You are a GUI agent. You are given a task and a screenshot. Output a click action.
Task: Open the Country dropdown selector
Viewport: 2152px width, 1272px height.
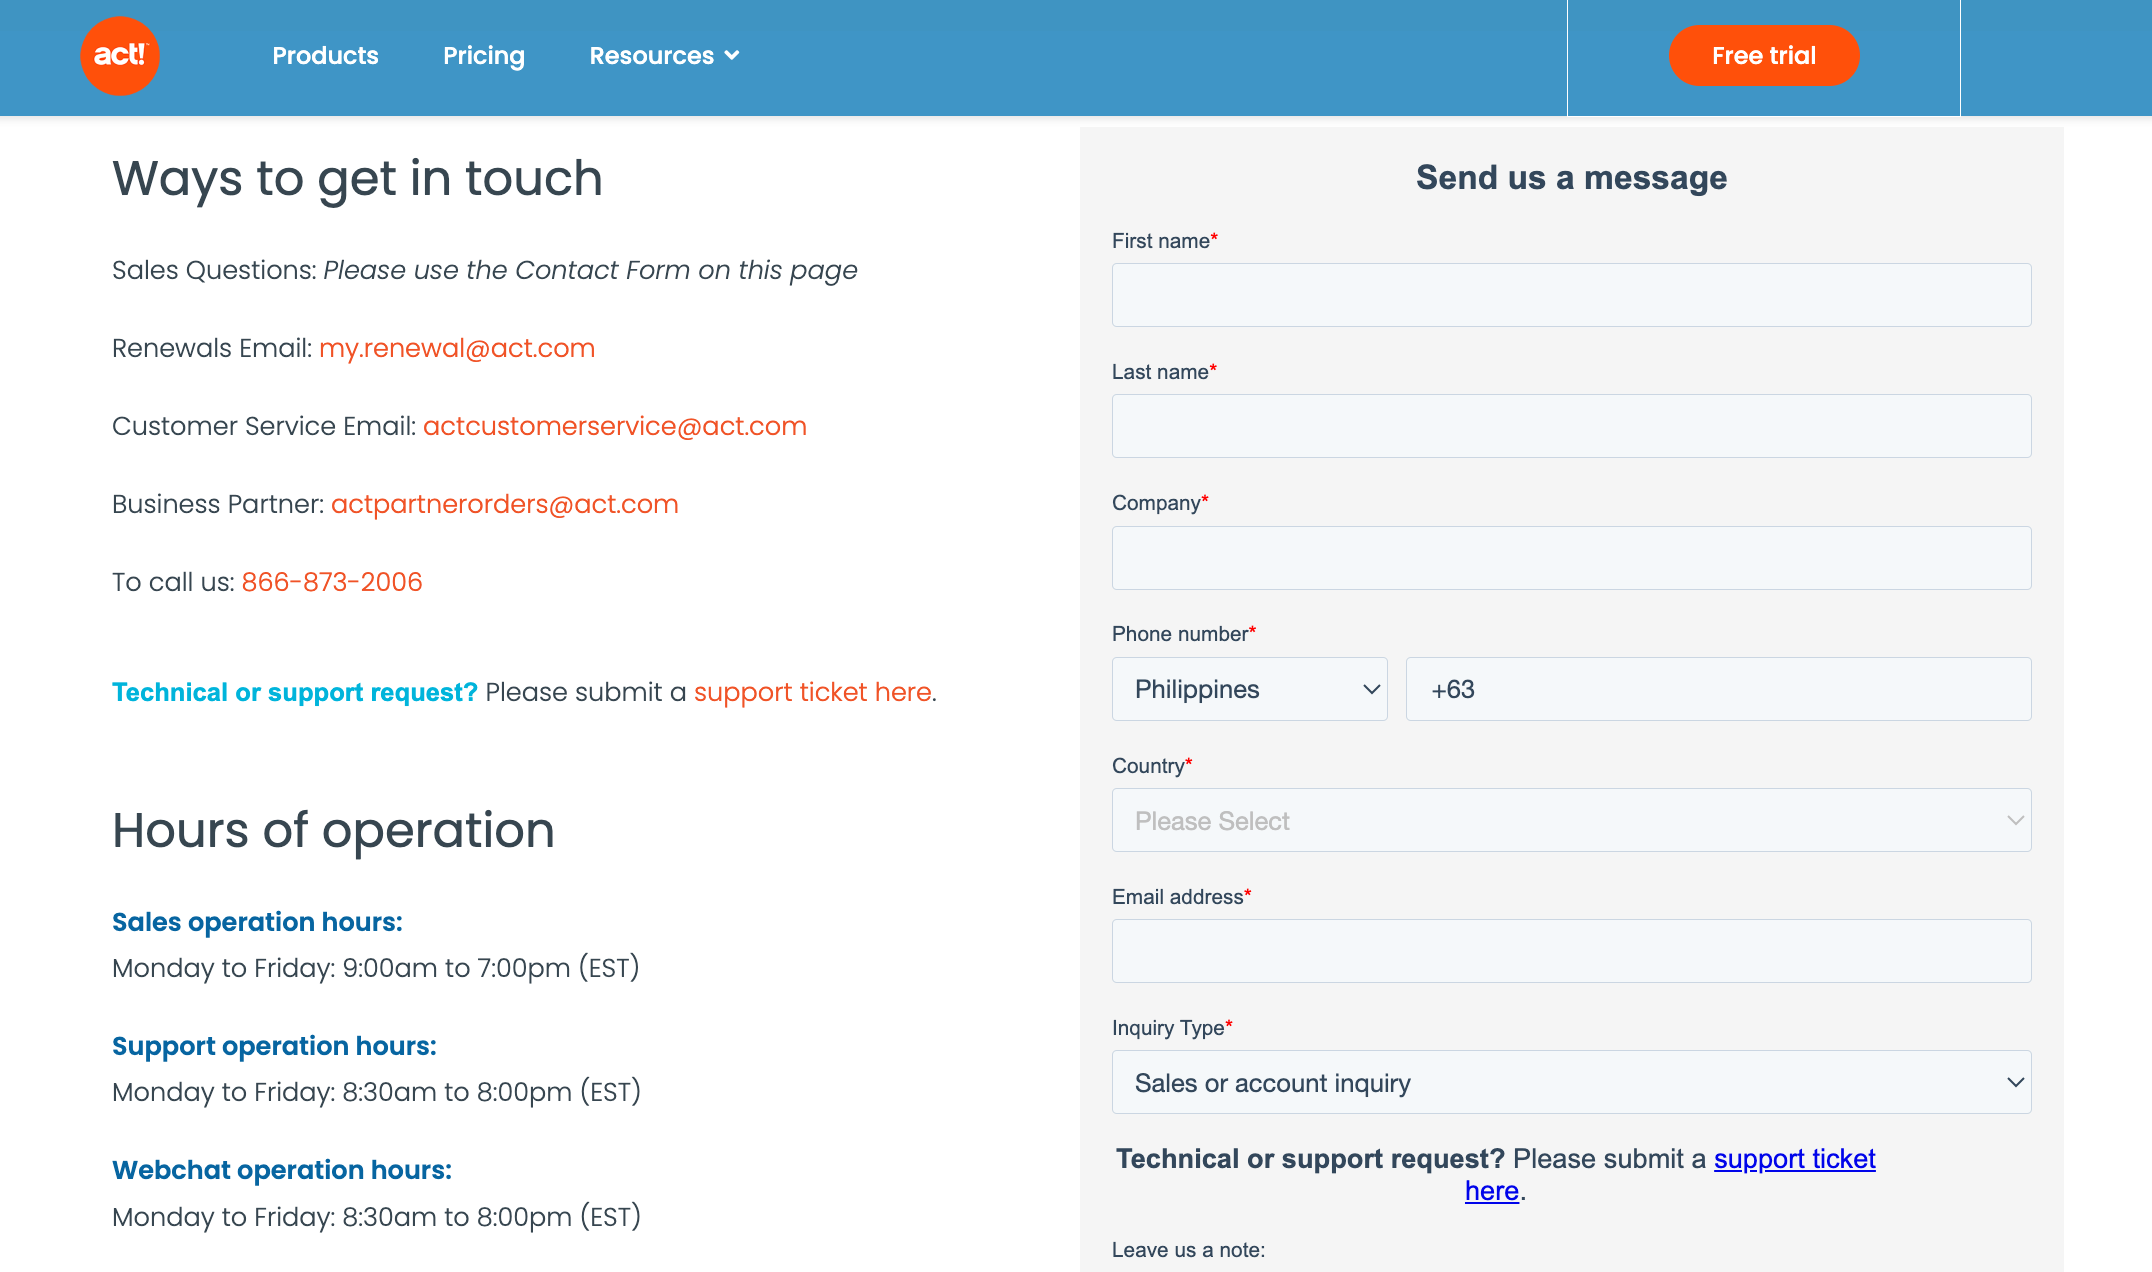tap(1570, 821)
